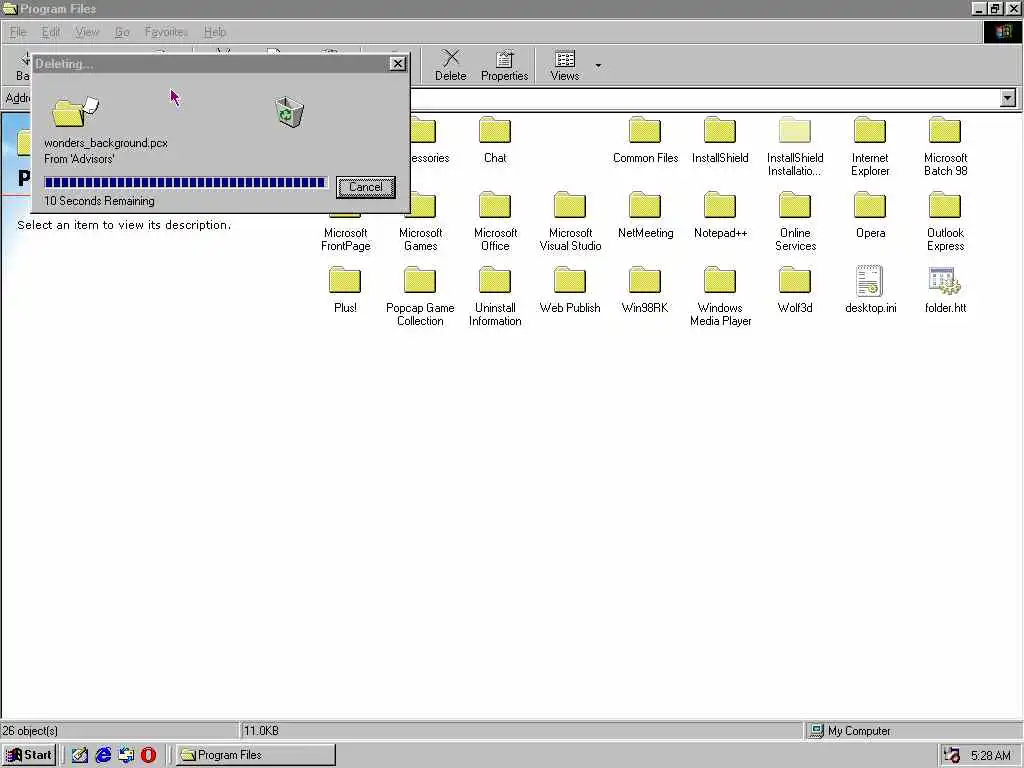Viewport: 1024px width, 768px height.
Task: Open the Popcap Game Collection folder
Action: (420, 296)
